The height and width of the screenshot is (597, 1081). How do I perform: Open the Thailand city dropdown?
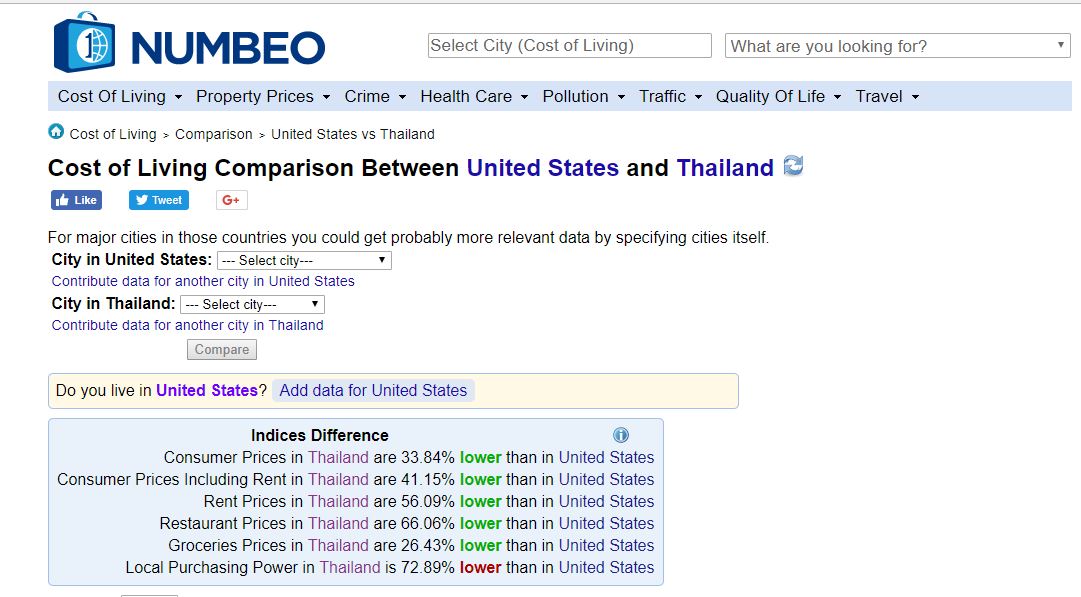tap(252, 304)
